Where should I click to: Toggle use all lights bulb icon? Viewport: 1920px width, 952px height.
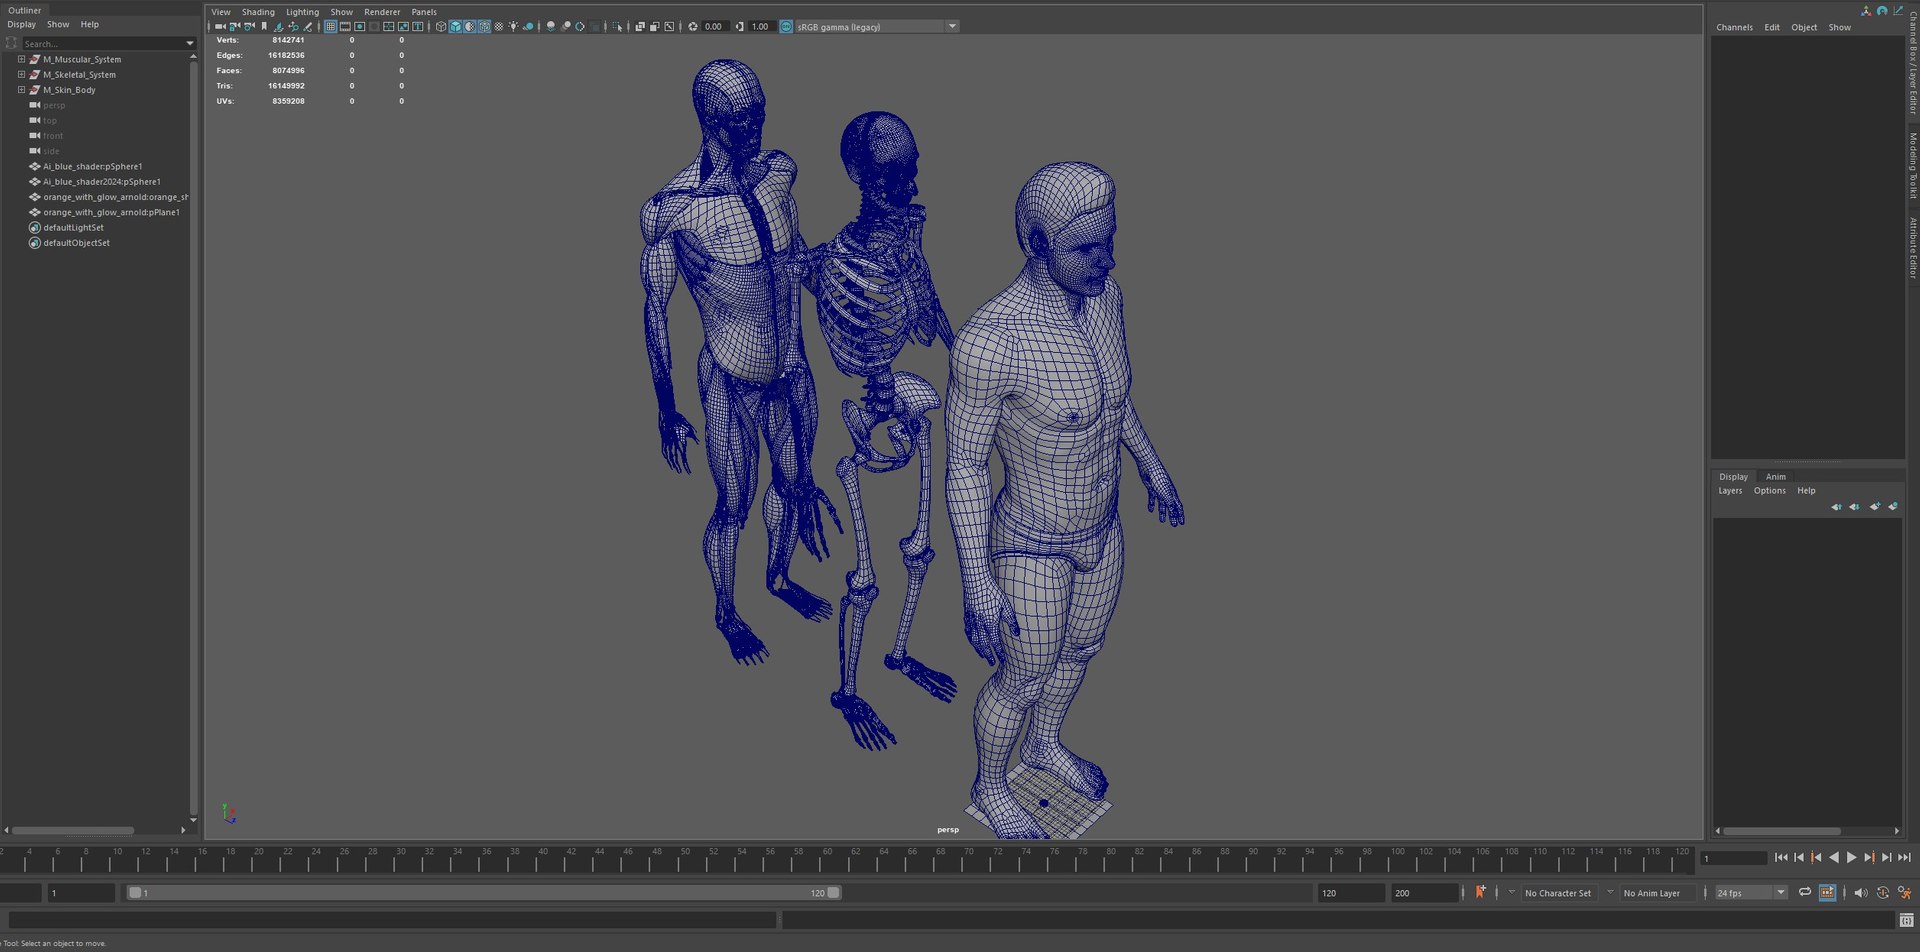(514, 26)
